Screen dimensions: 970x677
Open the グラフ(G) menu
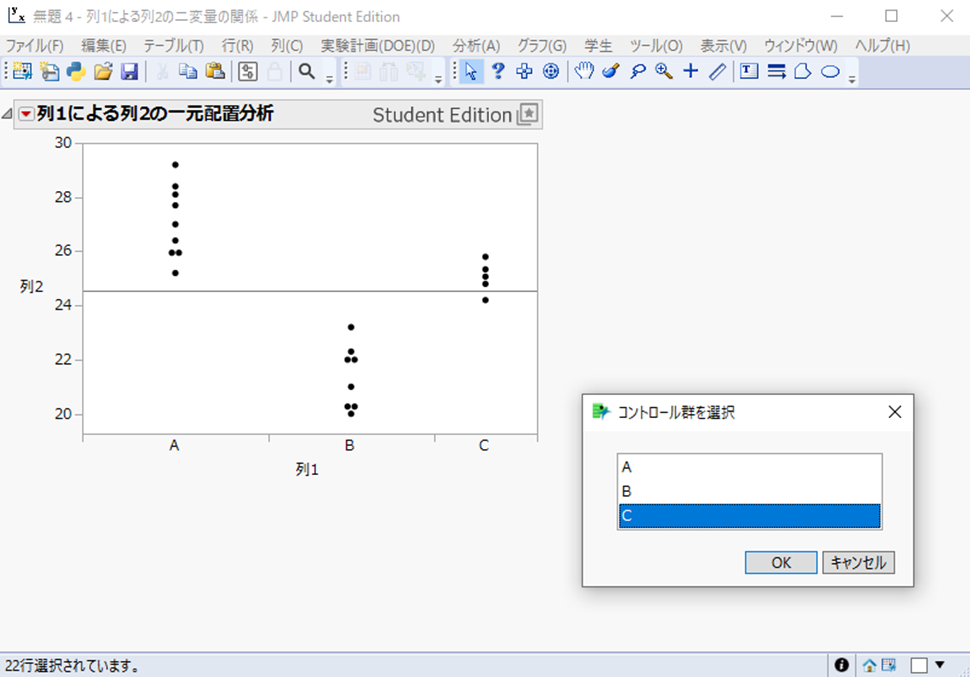point(541,46)
